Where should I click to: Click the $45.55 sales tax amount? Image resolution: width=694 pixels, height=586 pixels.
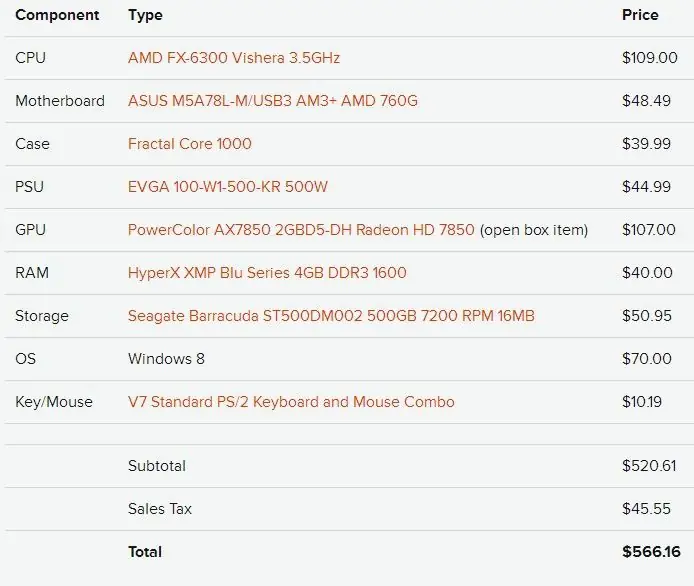click(x=645, y=509)
